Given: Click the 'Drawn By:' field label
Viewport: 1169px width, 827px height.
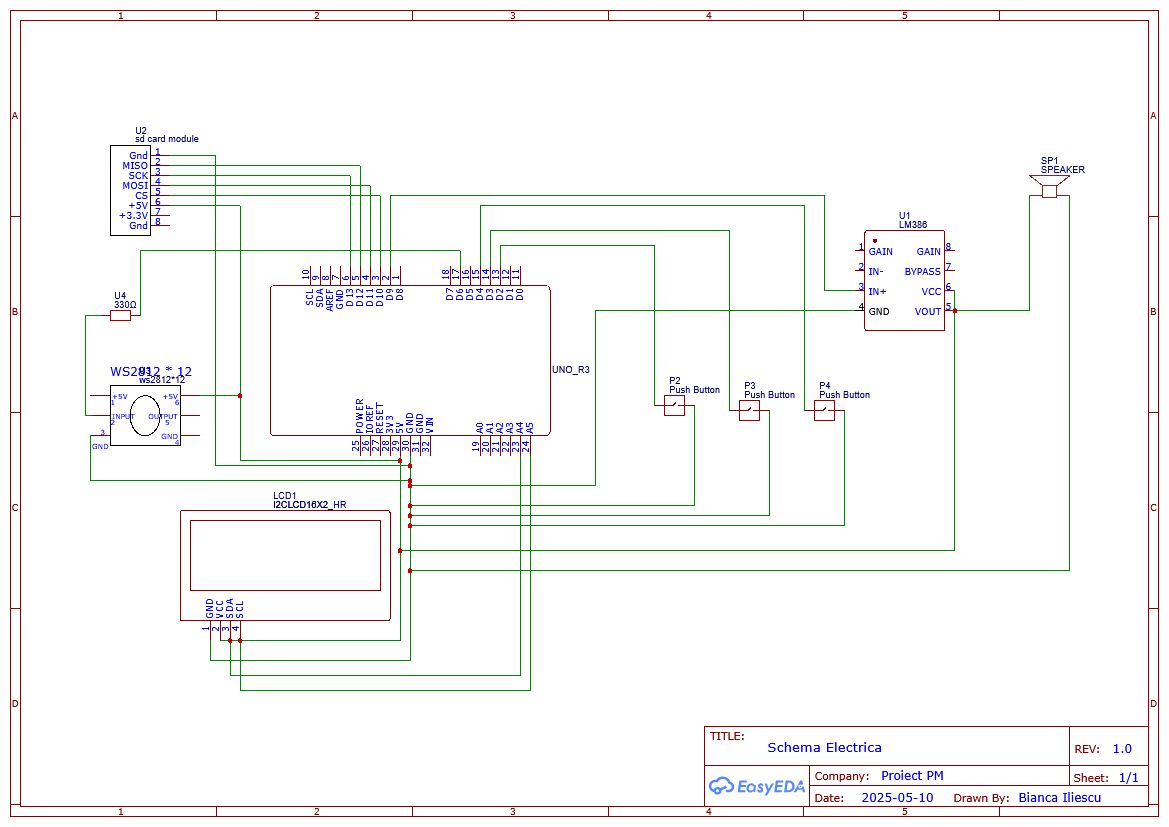Looking at the screenshot, I should [x=983, y=798].
